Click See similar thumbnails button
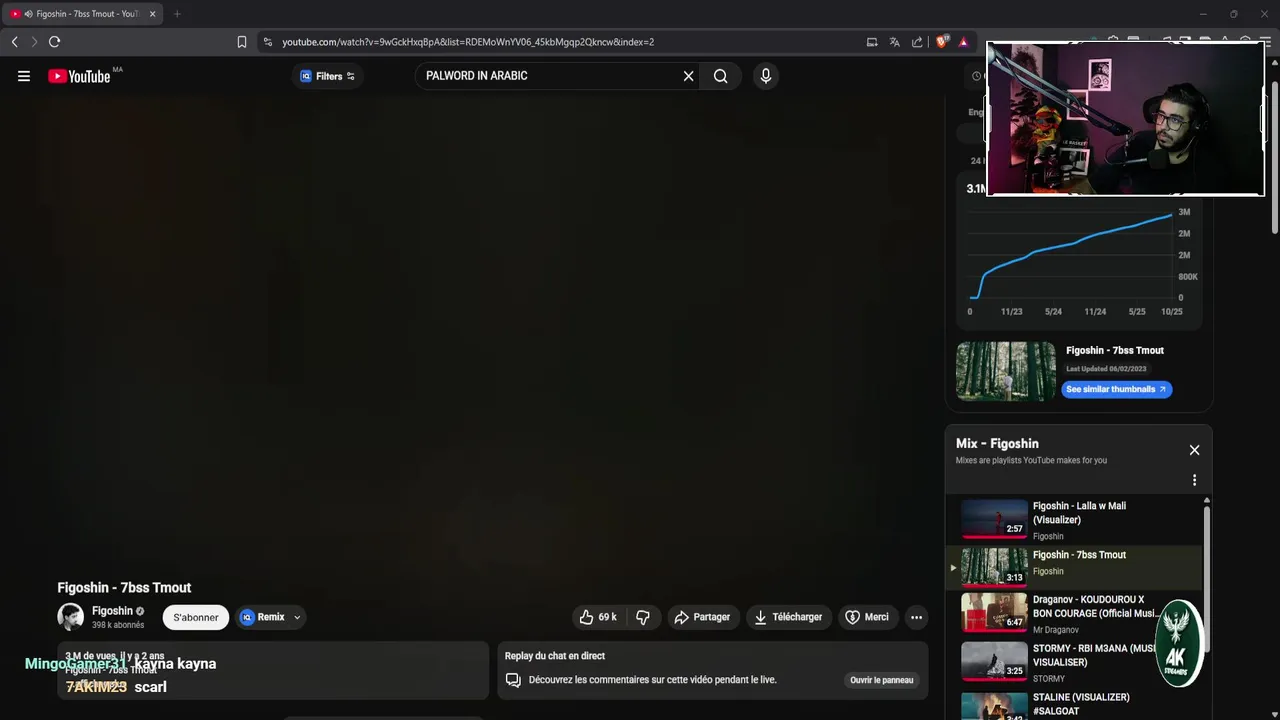 tap(1116, 389)
